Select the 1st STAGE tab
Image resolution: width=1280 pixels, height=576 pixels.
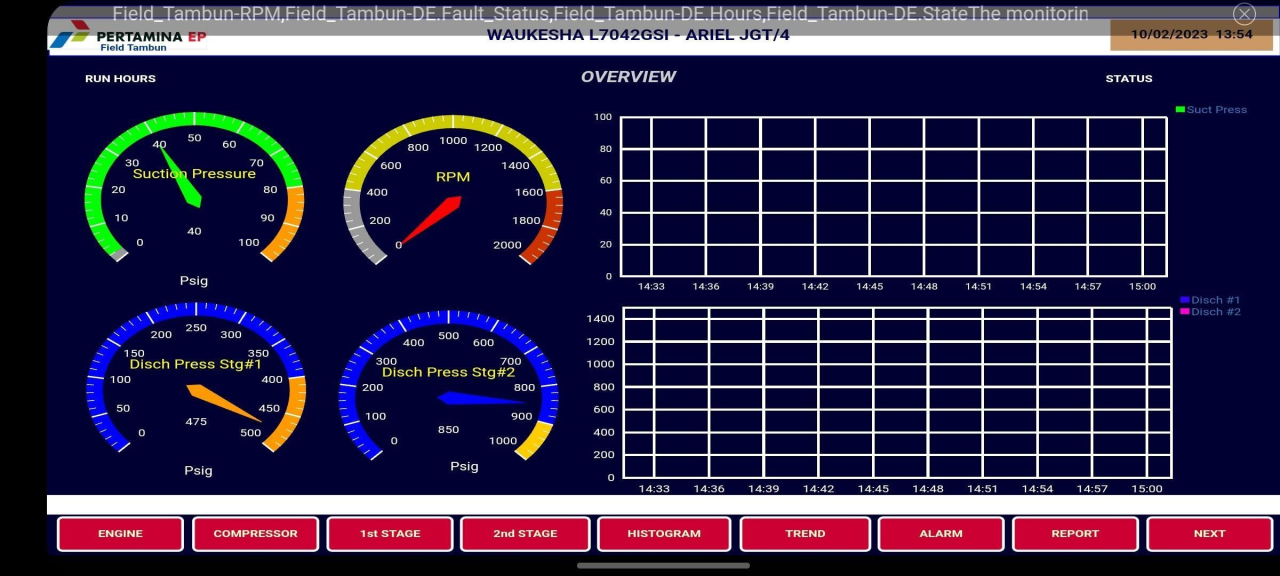click(390, 534)
